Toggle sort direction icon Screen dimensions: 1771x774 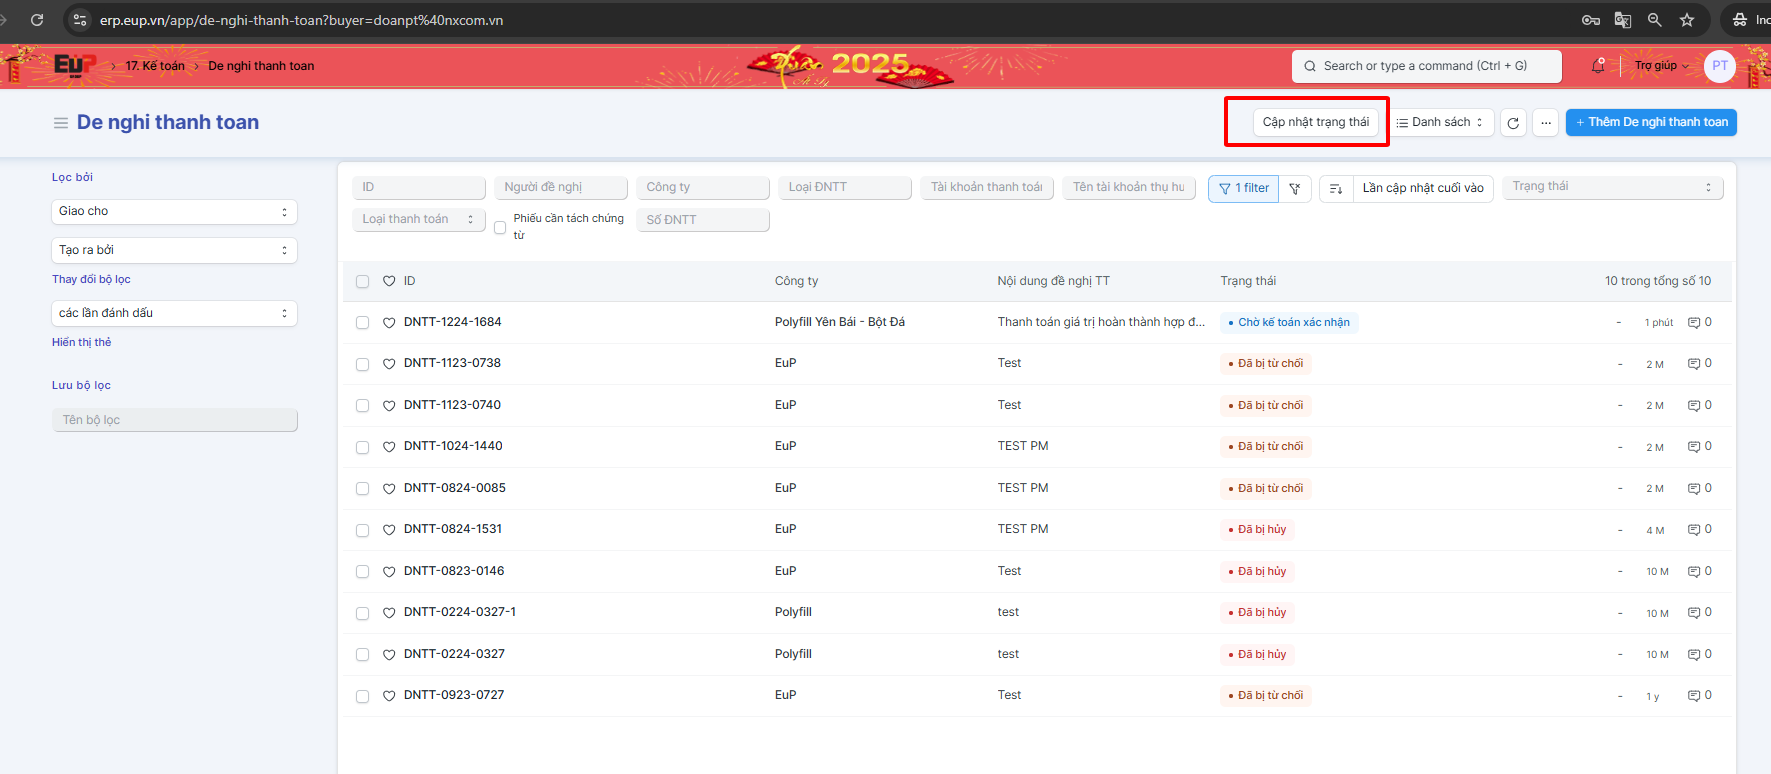click(x=1336, y=189)
